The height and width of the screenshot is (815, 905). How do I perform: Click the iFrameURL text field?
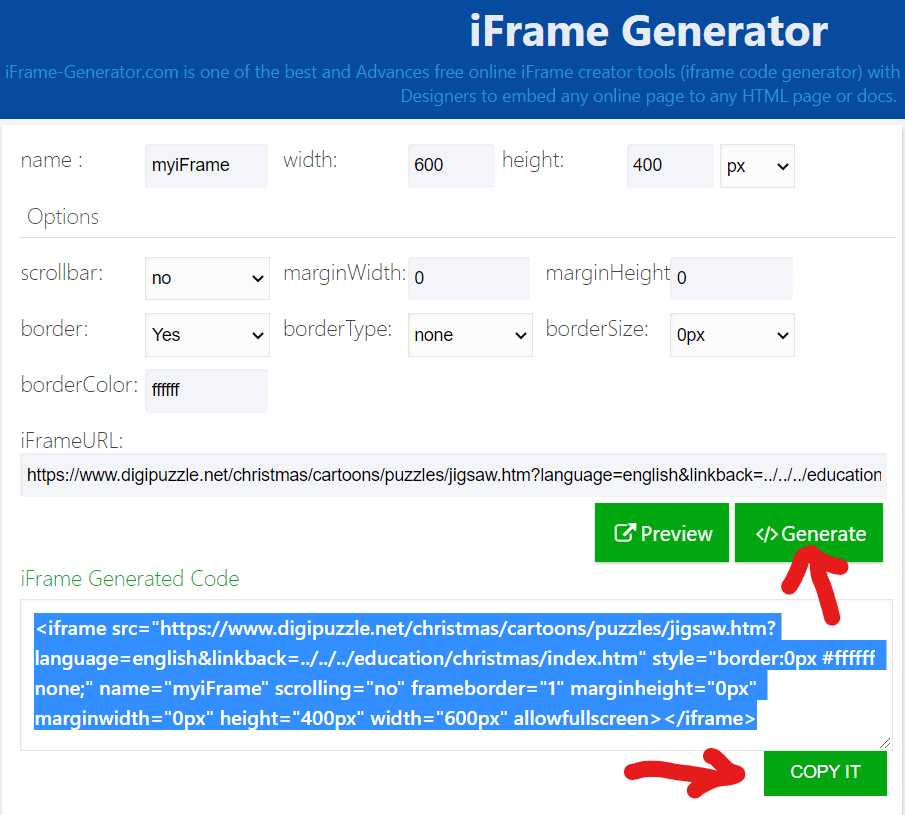pos(452,475)
